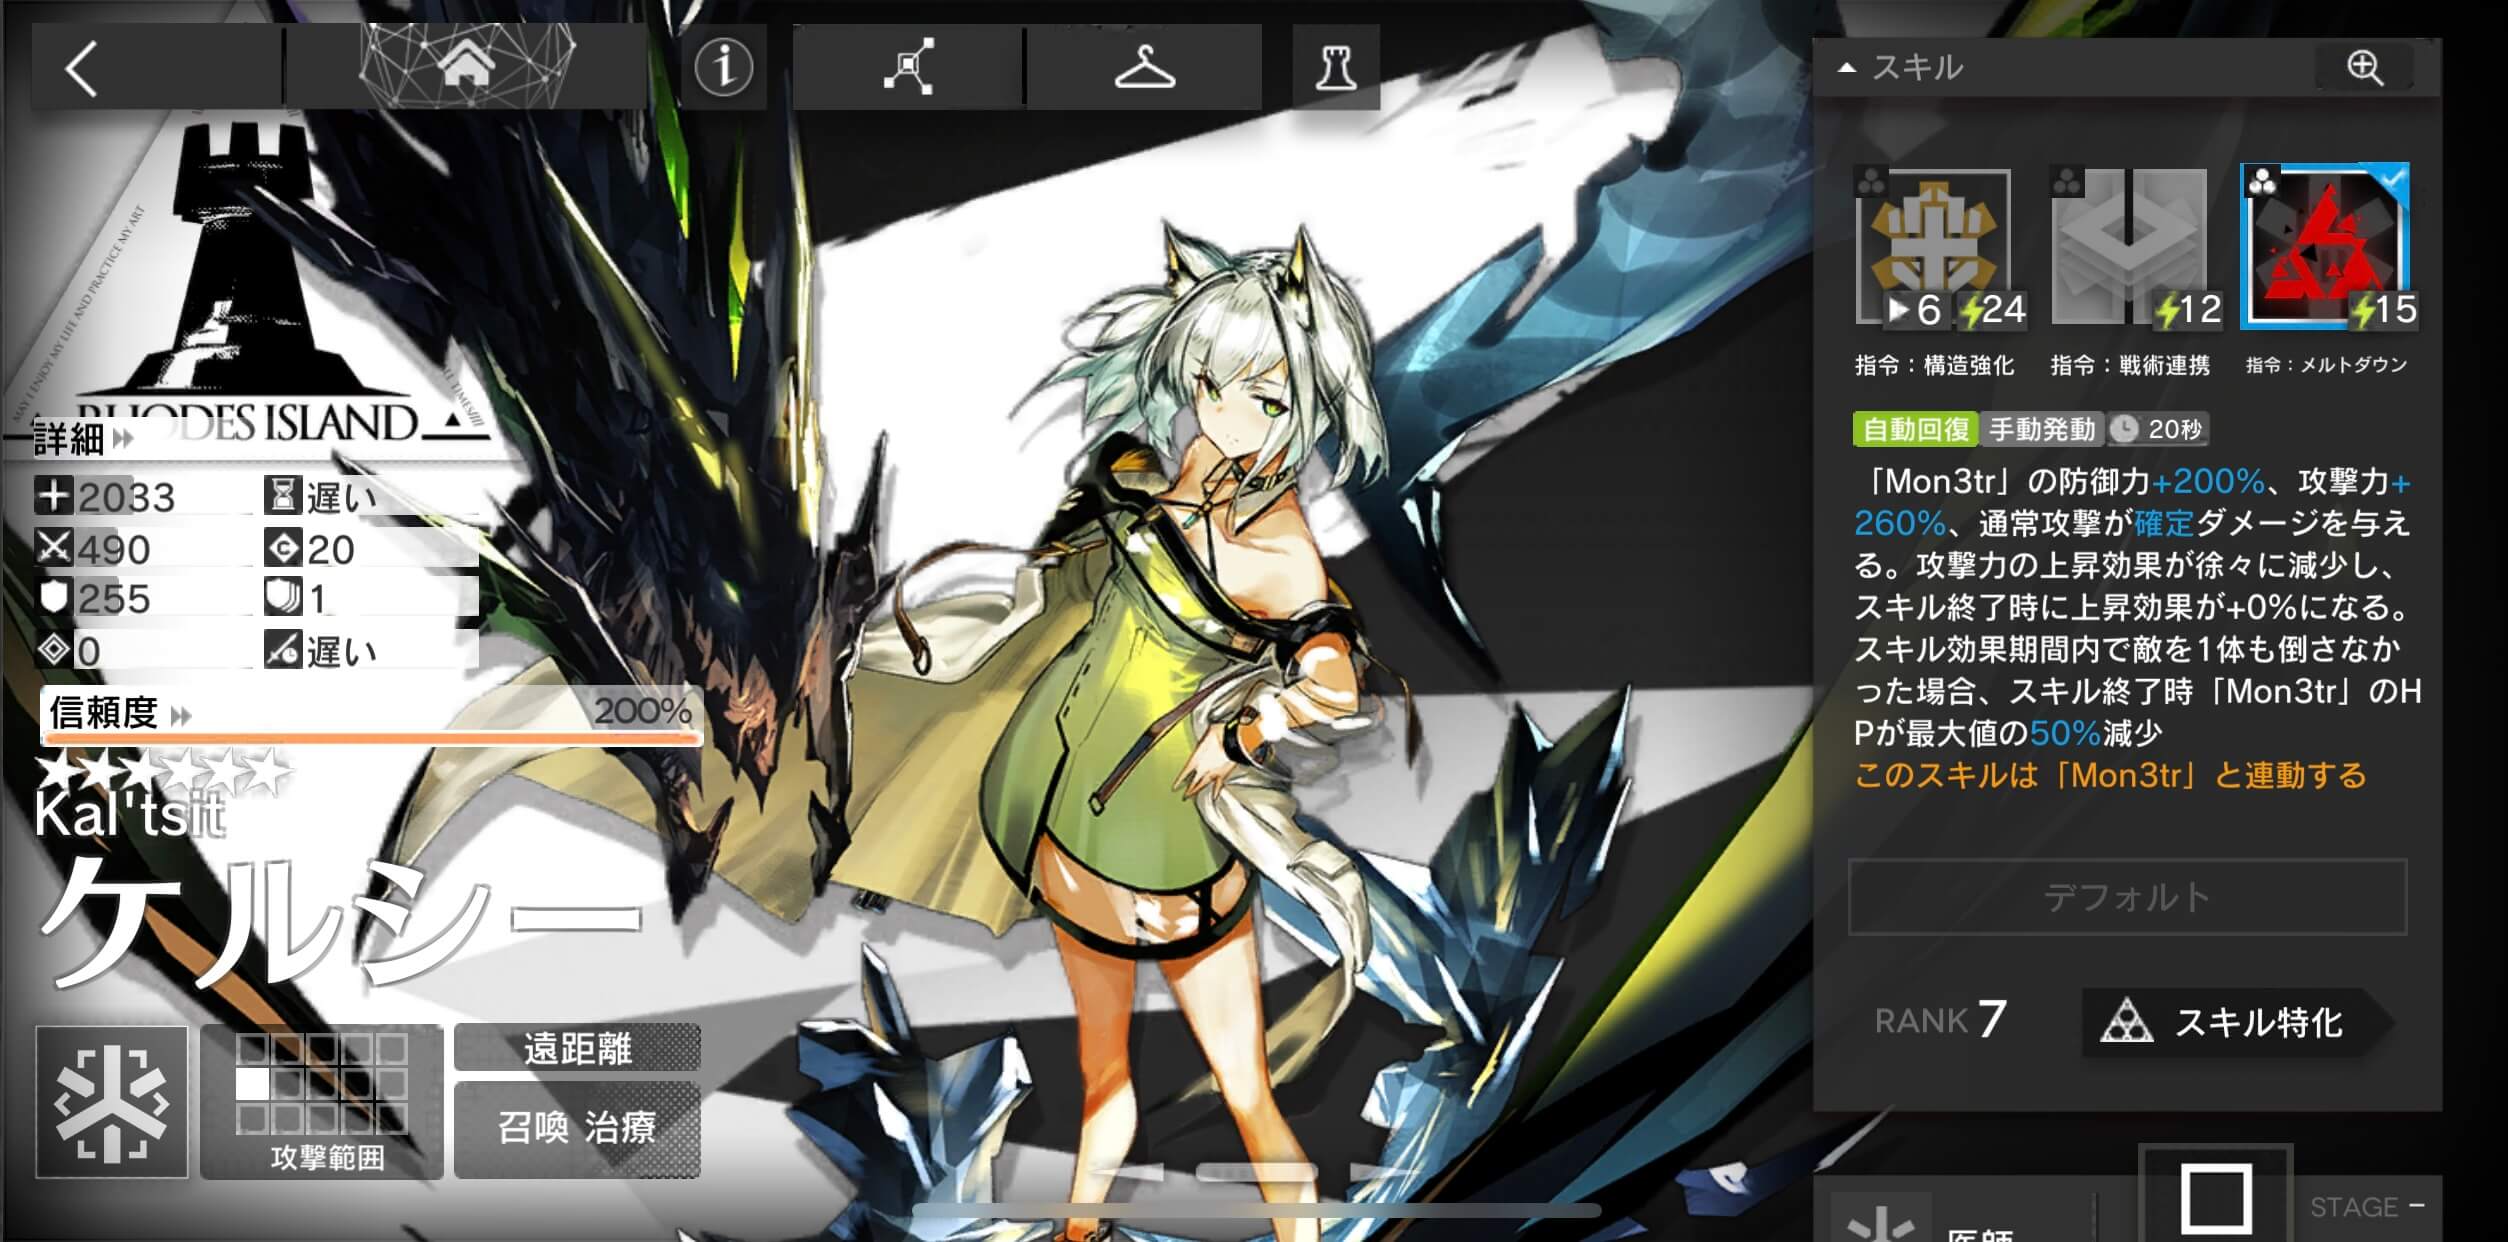Collapse the スキル panel header arrow
Image resolution: width=2508 pixels, height=1242 pixels.
1847,67
